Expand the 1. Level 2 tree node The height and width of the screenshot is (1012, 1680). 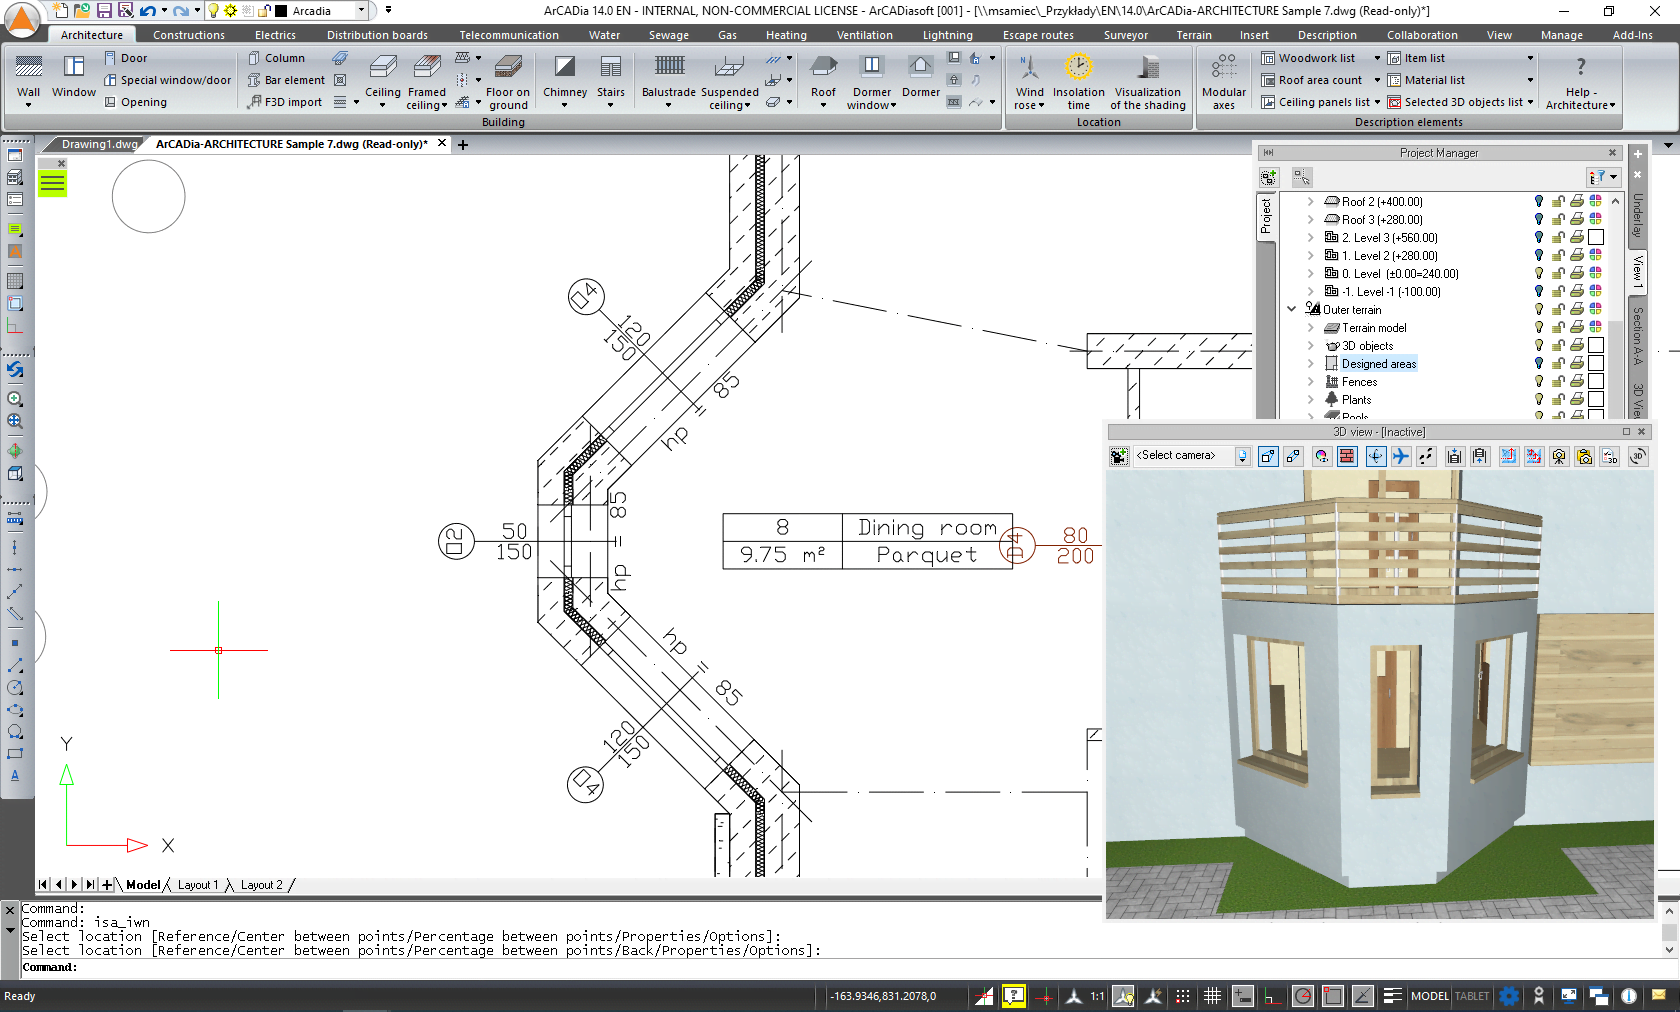coord(1310,255)
